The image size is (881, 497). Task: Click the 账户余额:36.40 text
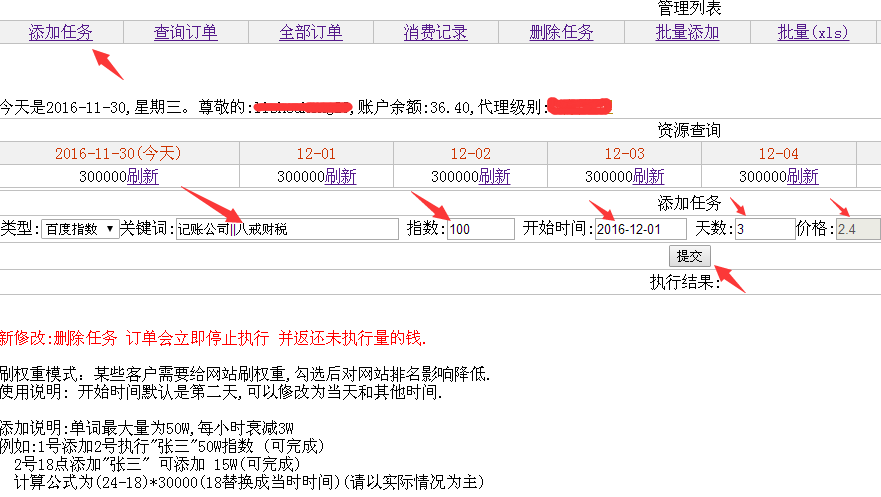(x=416, y=107)
